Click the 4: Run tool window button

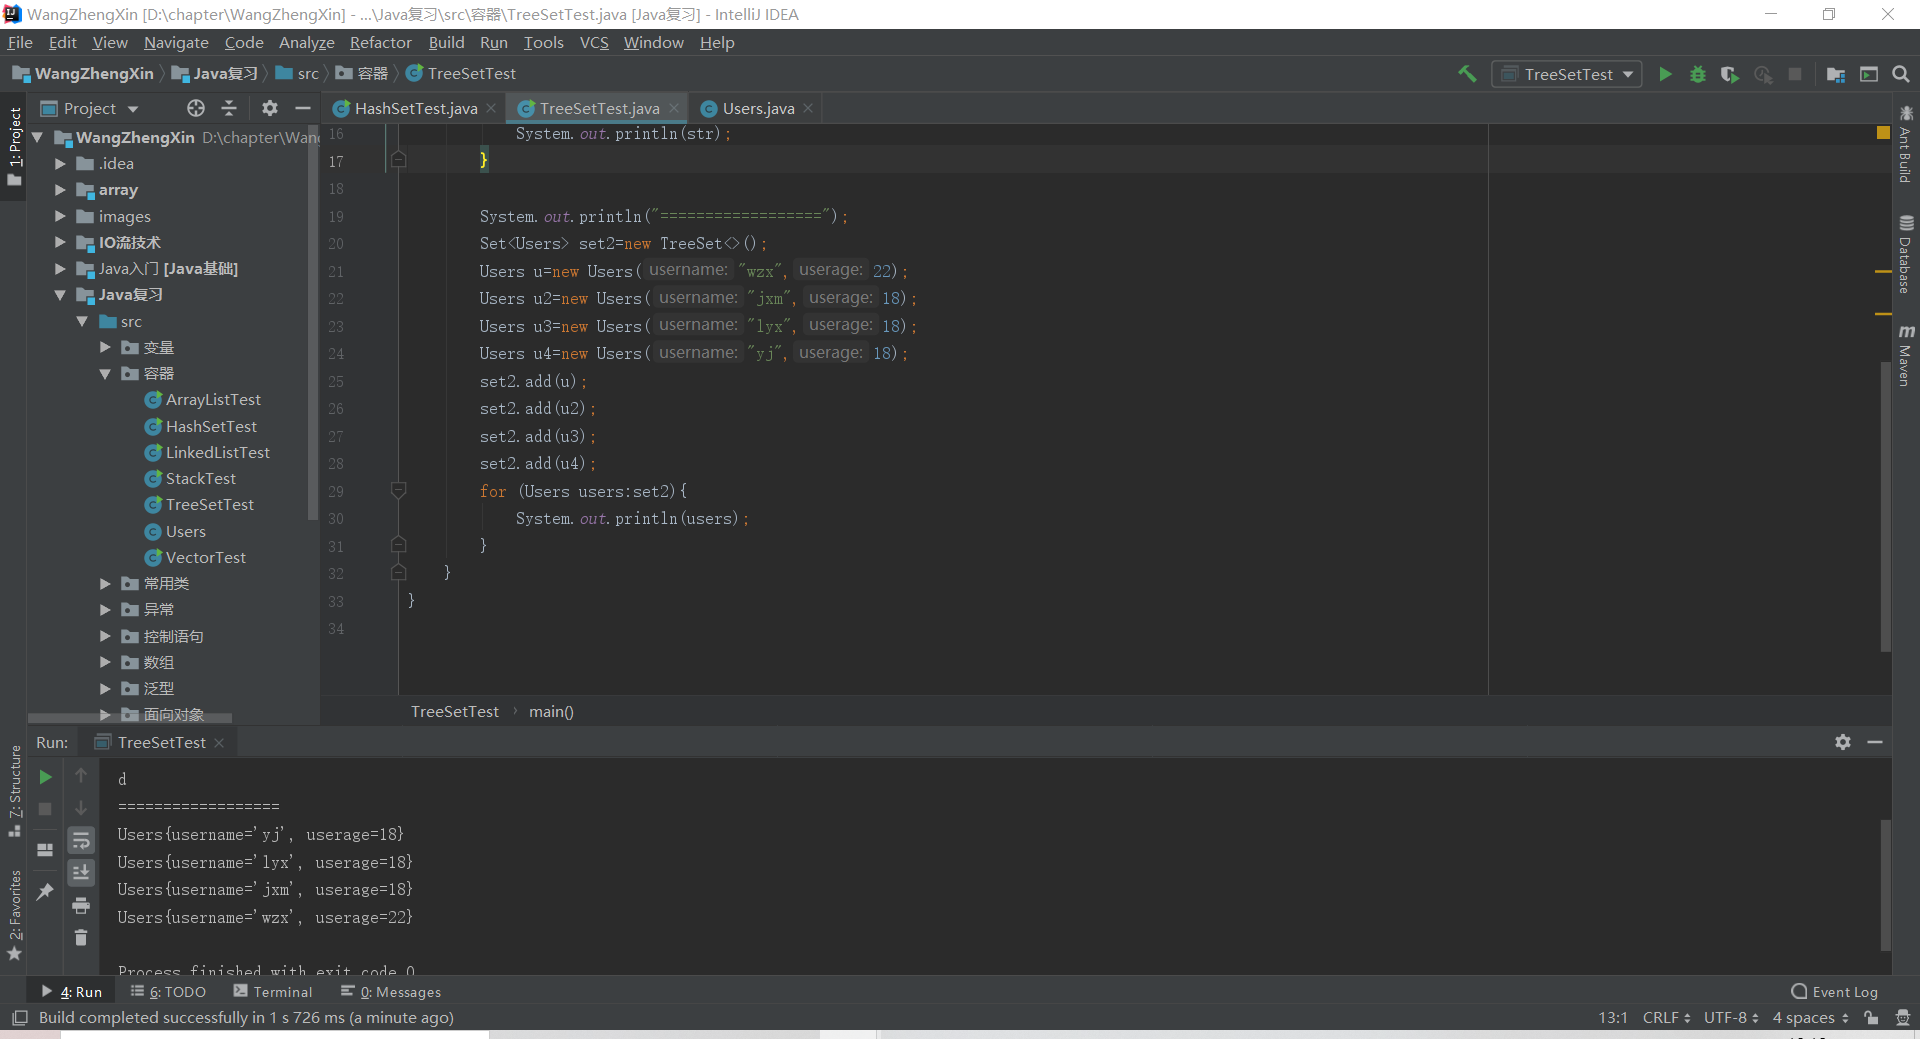pyautogui.click(x=72, y=992)
